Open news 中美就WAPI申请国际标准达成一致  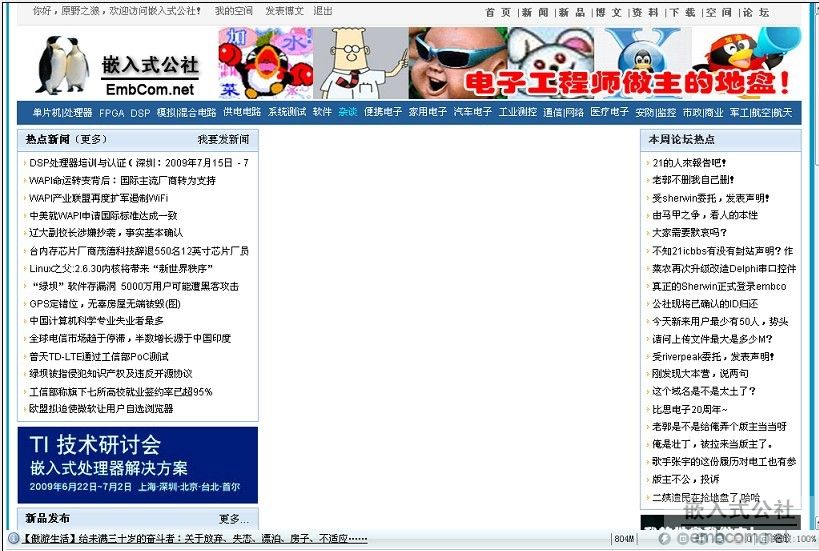click(x=103, y=216)
